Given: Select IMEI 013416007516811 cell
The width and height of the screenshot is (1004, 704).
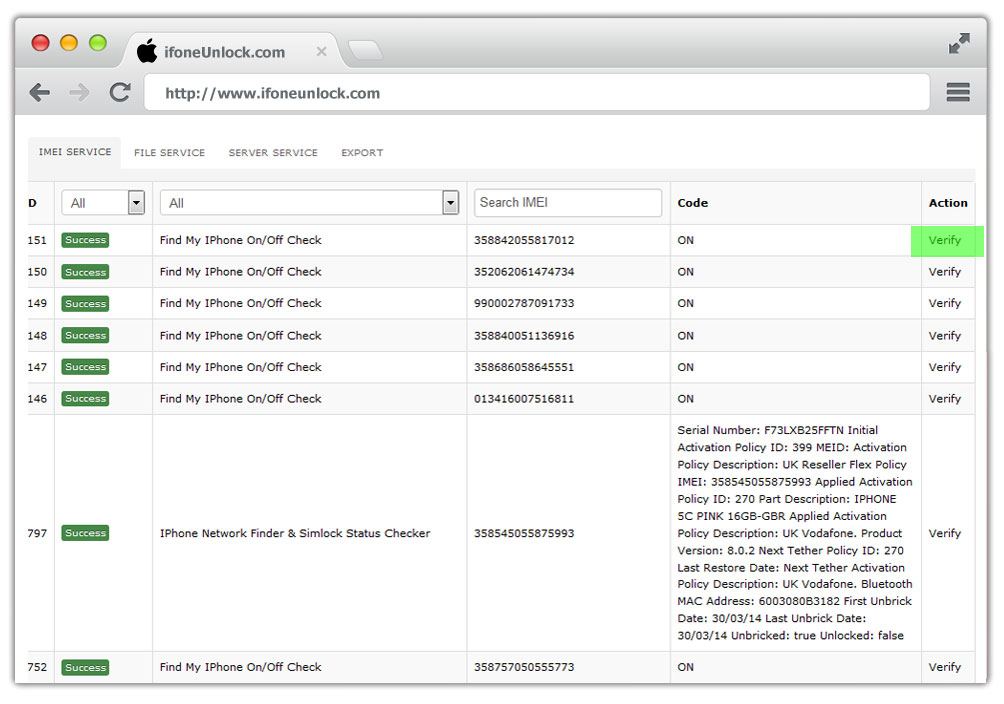Looking at the screenshot, I should pos(524,398).
